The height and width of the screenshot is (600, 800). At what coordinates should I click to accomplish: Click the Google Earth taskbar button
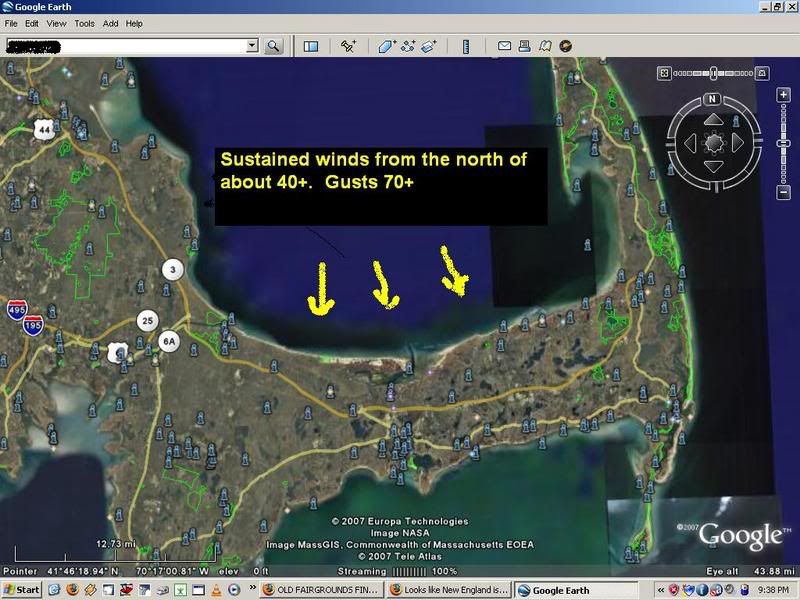(576, 590)
